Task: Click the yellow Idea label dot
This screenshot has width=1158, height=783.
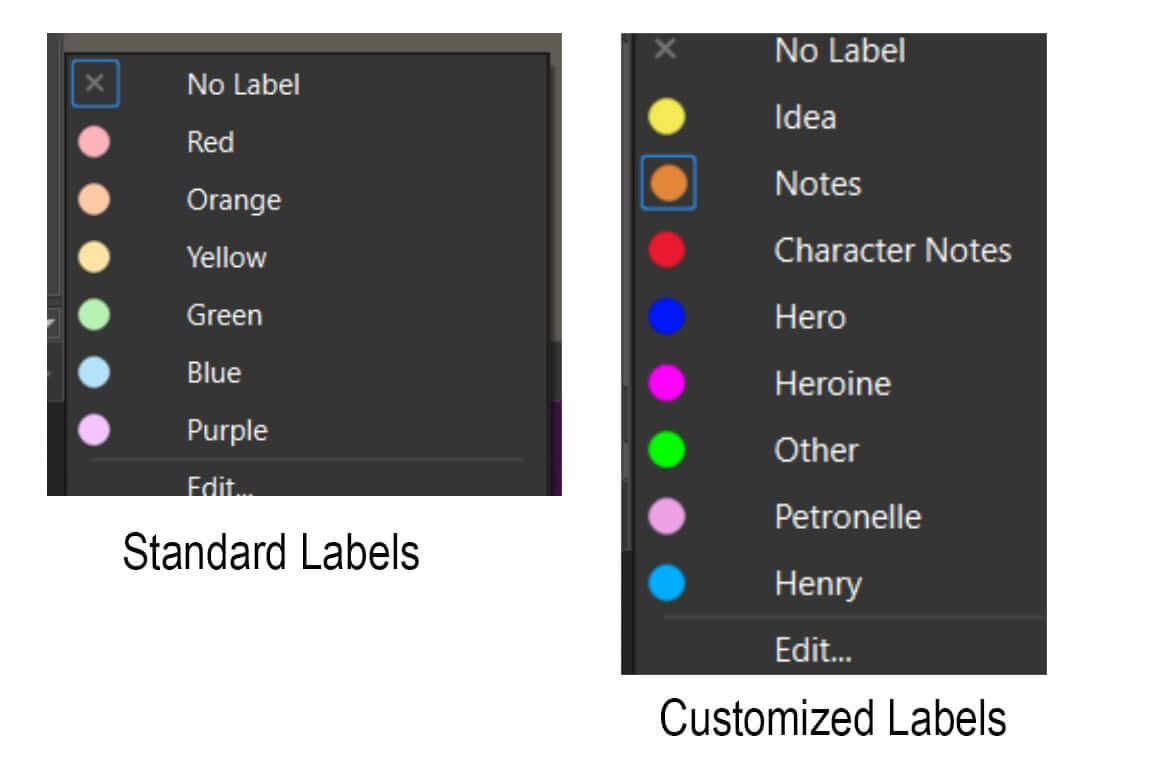Action: click(667, 117)
